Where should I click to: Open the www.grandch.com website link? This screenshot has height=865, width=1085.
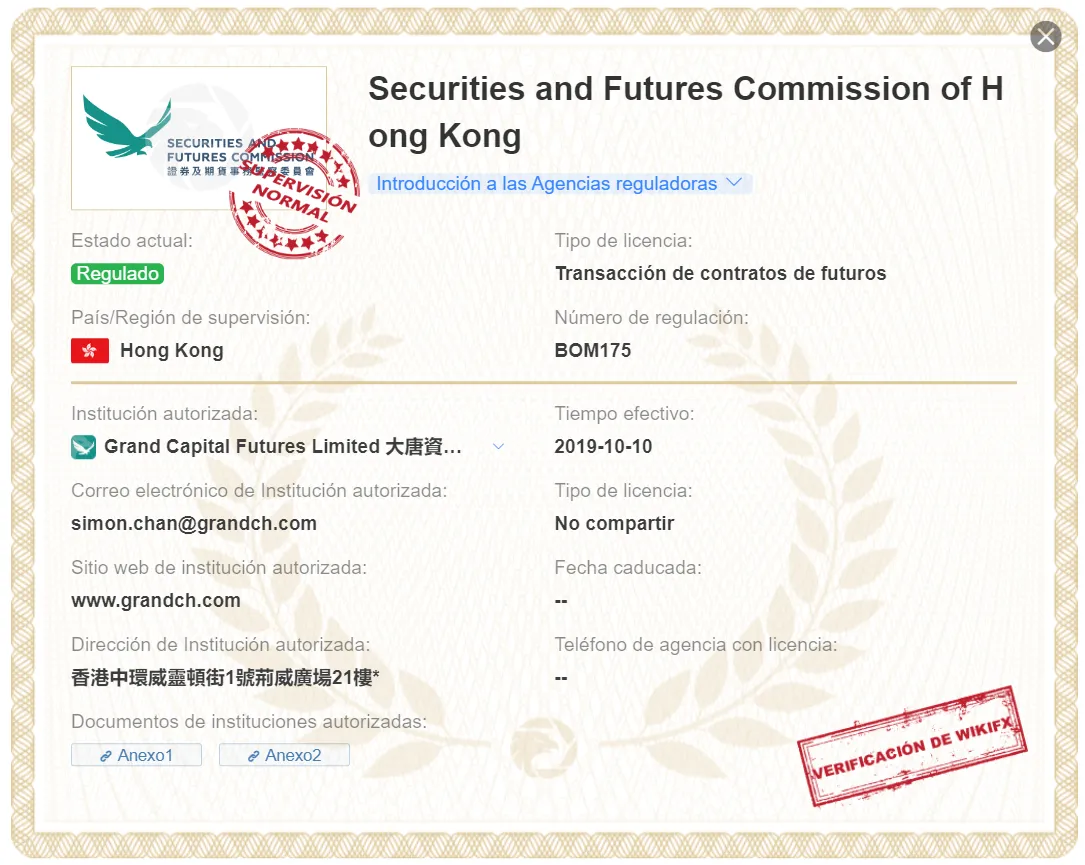156,600
